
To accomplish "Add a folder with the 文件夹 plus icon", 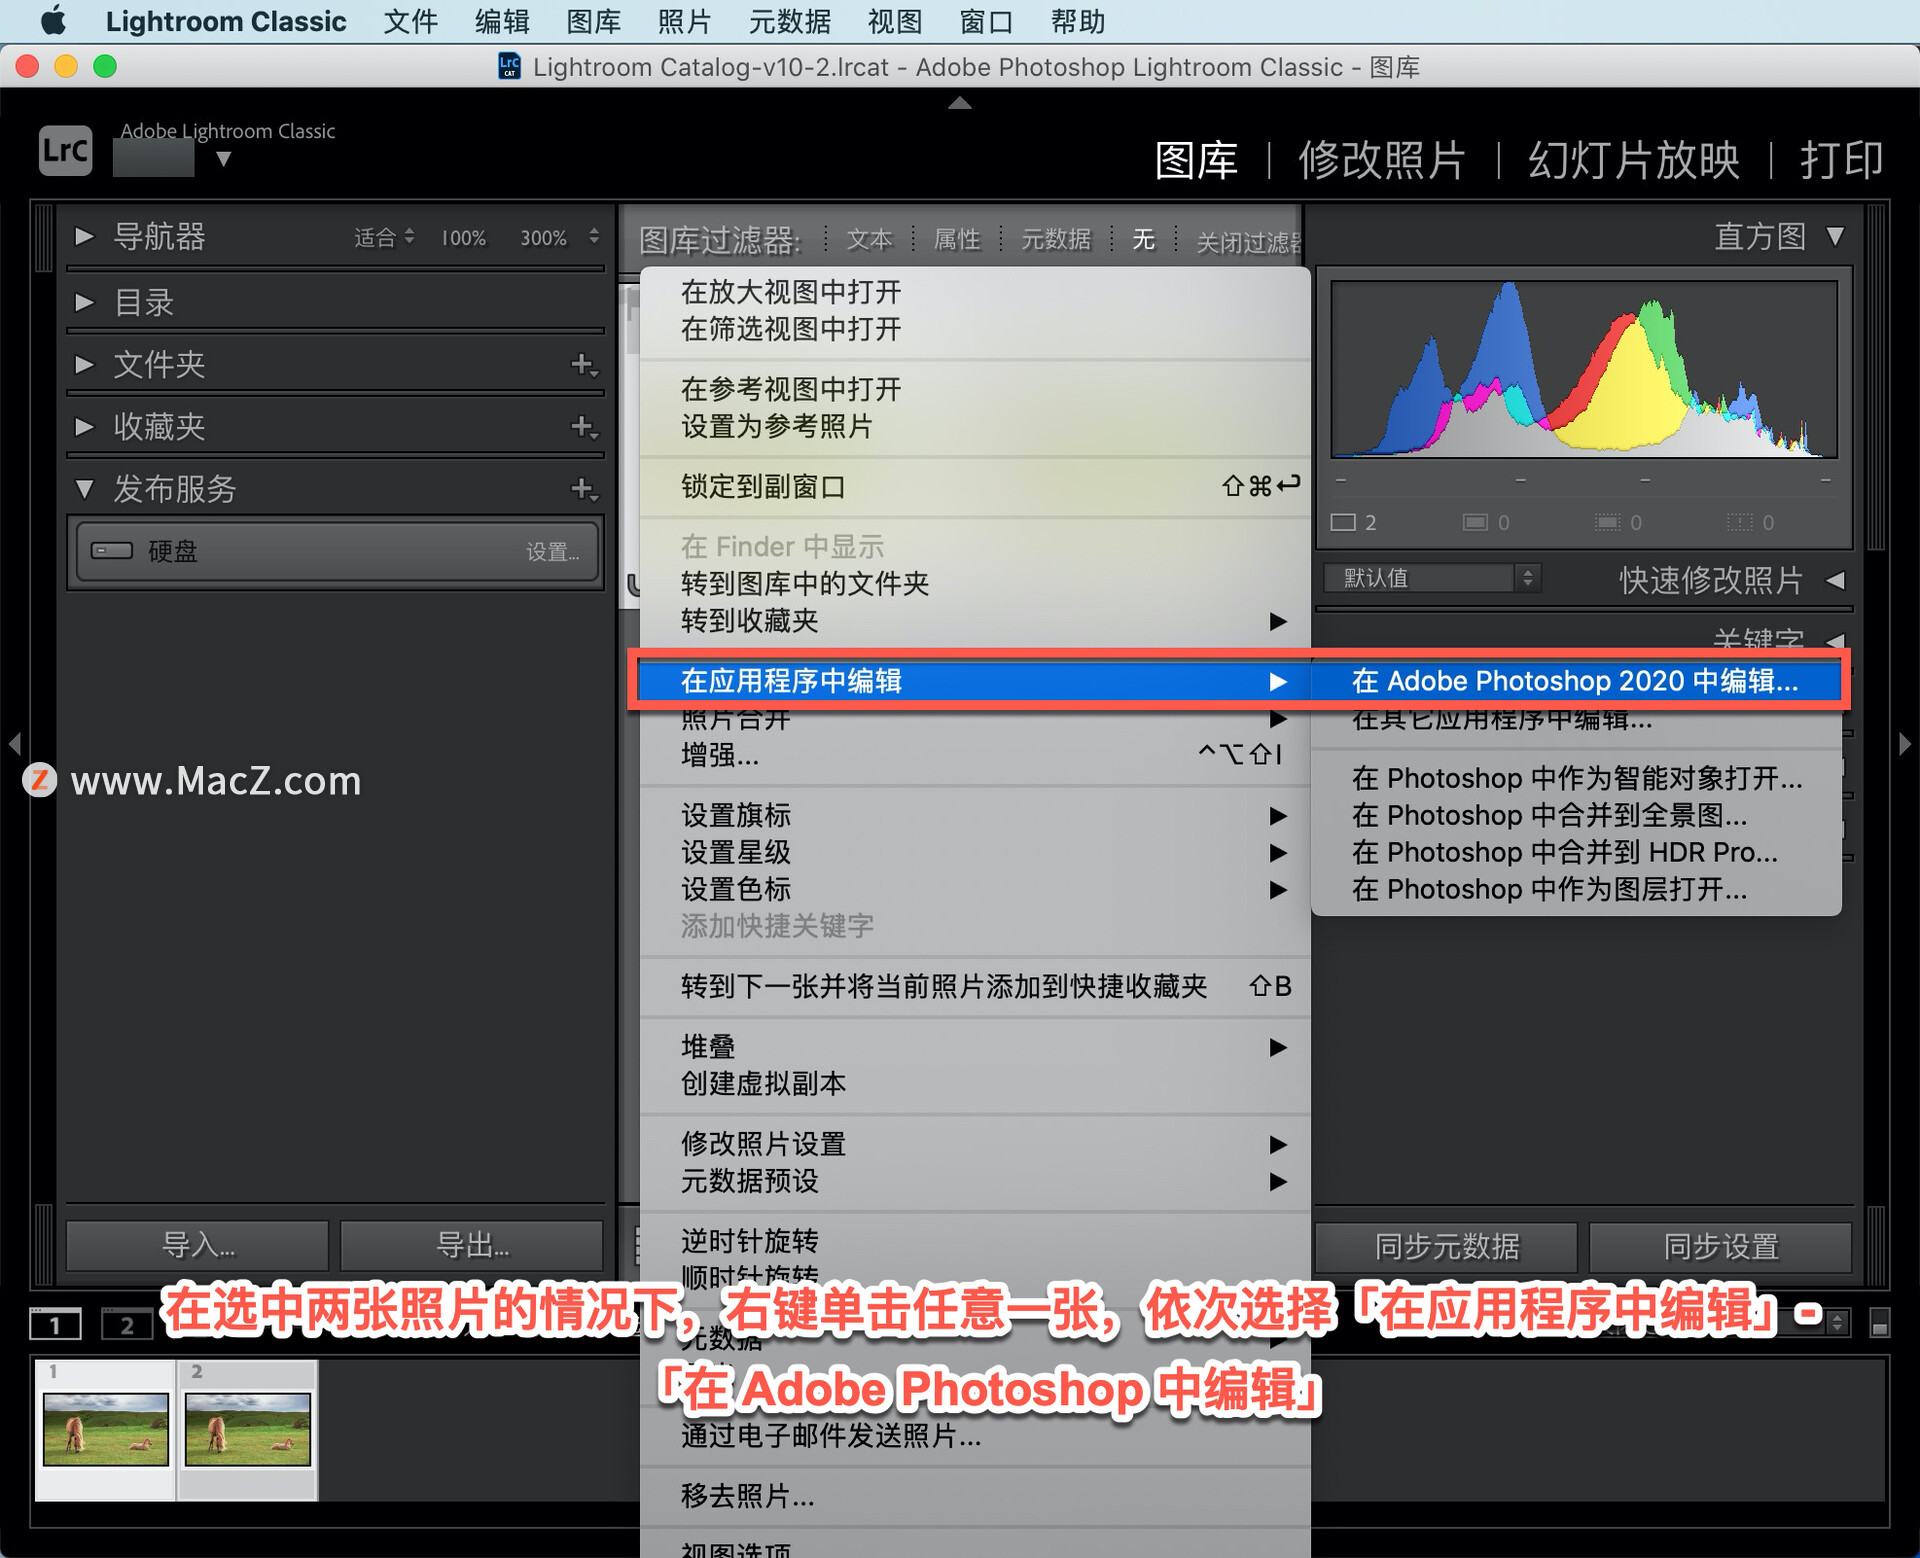I will point(583,365).
